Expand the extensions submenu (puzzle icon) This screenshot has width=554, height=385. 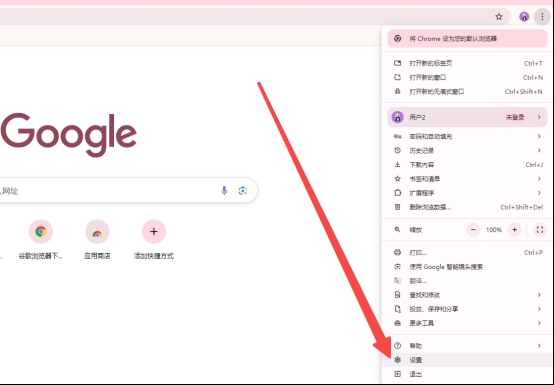(467, 193)
